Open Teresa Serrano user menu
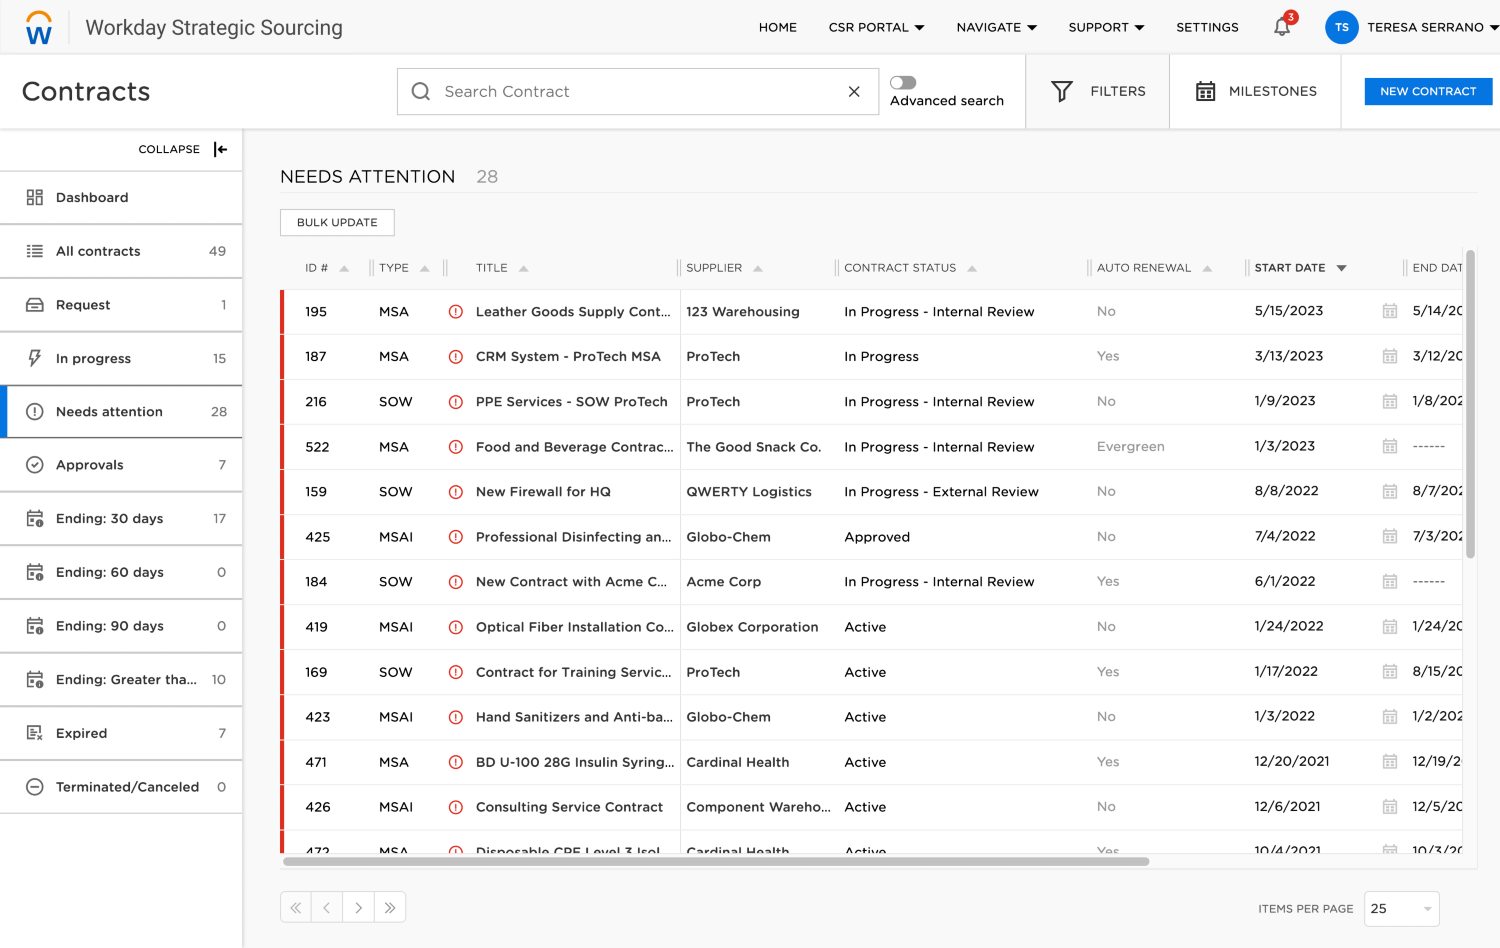Viewport: 1500px width, 948px height. pyautogui.click(x=1411, y=28)
